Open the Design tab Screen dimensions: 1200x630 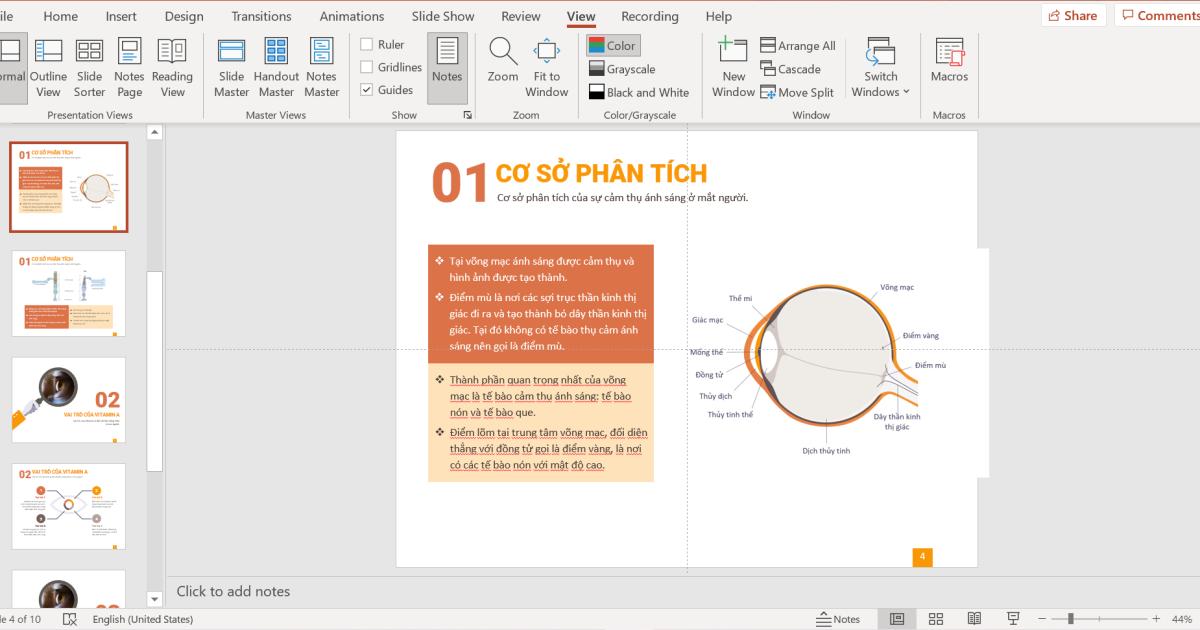(x=184, y=16)
